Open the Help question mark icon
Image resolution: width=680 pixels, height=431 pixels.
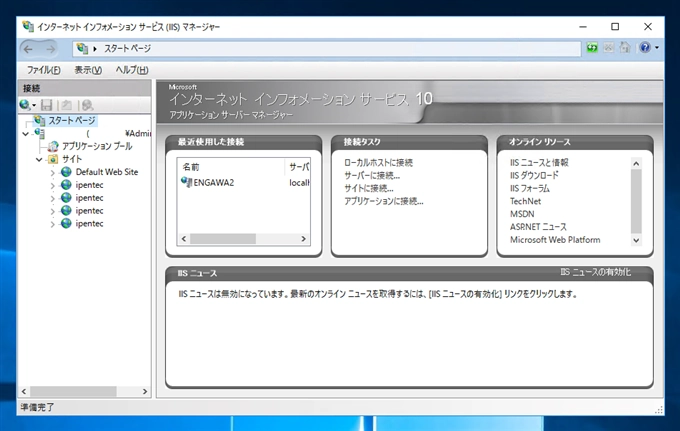coord(645,47)
